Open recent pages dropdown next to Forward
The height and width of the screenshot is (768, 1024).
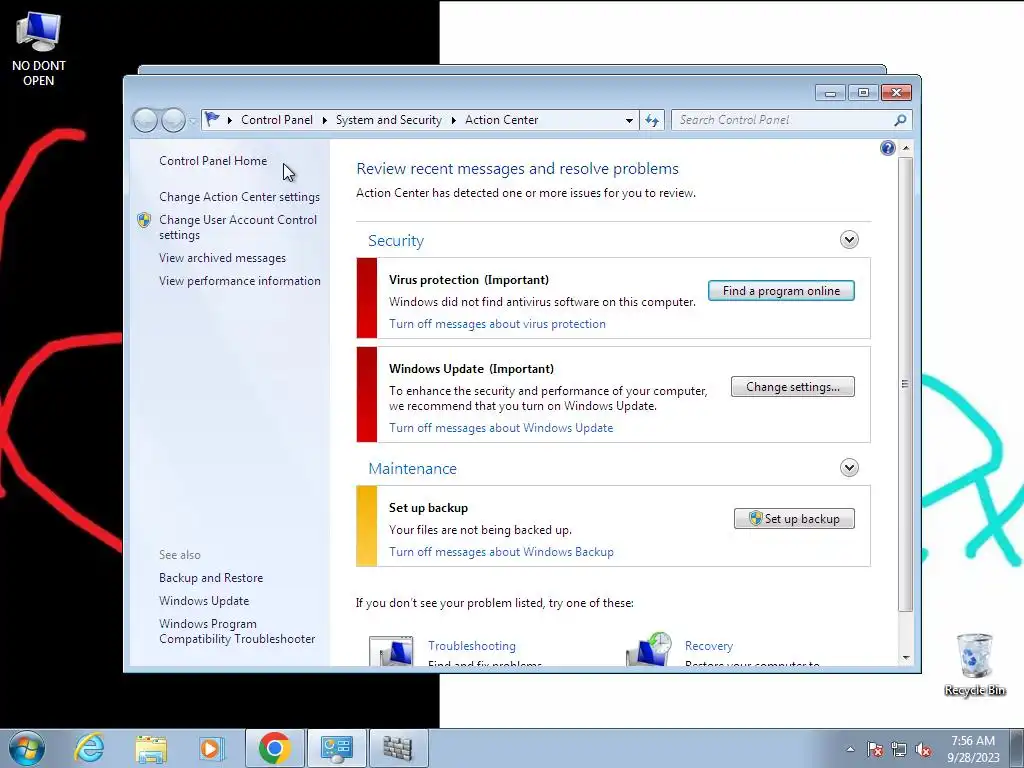click(193, 121)
